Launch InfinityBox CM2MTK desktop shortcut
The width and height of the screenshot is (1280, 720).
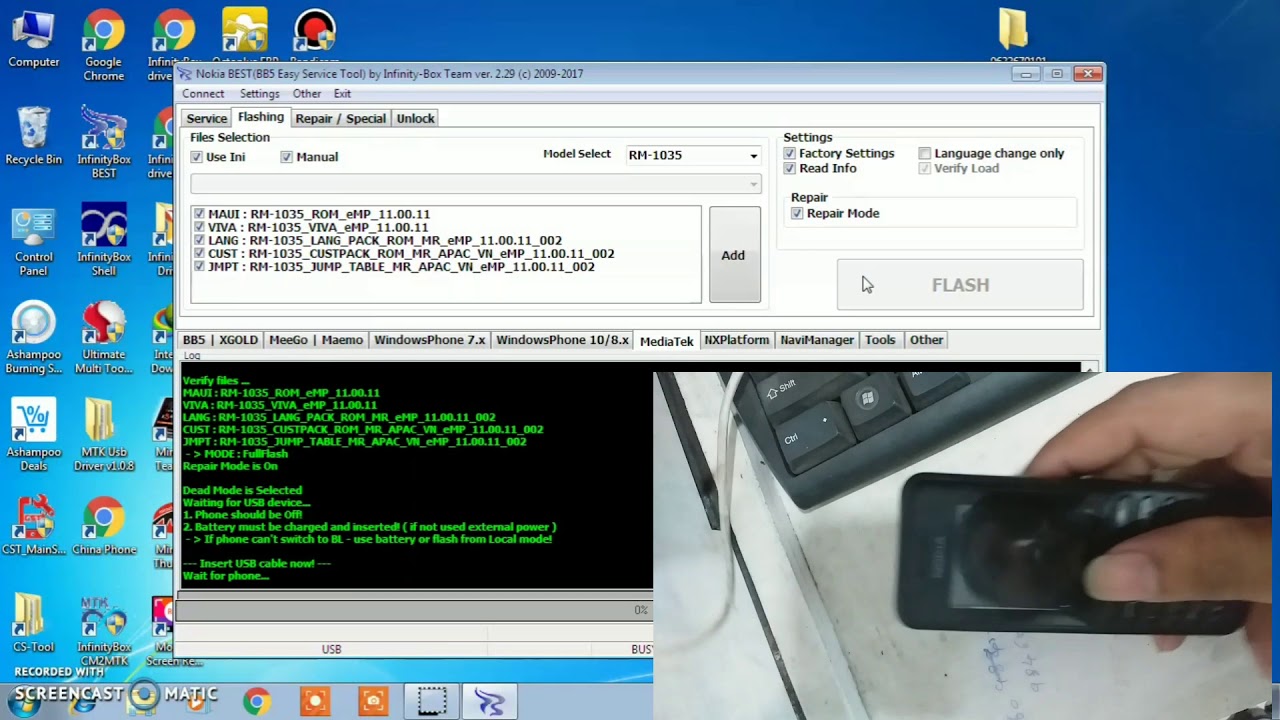pos(104,630)
